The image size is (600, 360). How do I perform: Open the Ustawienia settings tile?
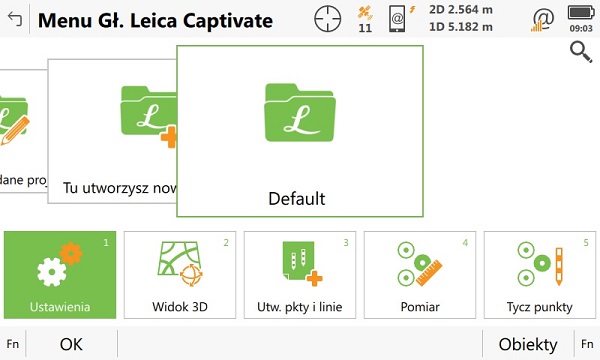[x=60, y=275]
